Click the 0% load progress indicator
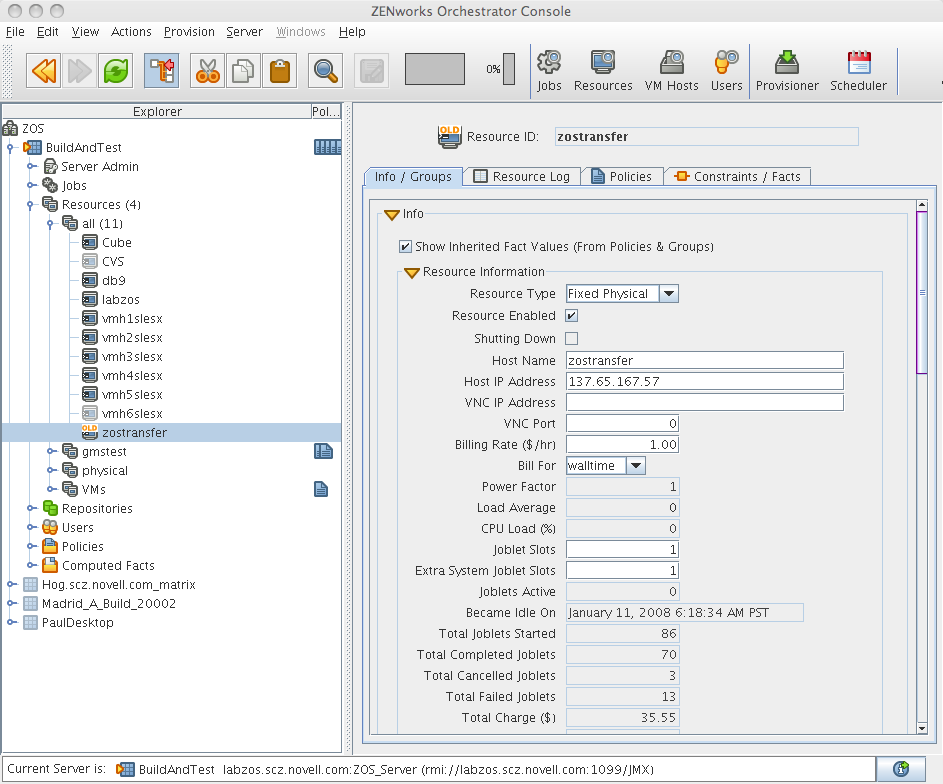The width and height of the screenshot is (943, 784). [500, 69]
